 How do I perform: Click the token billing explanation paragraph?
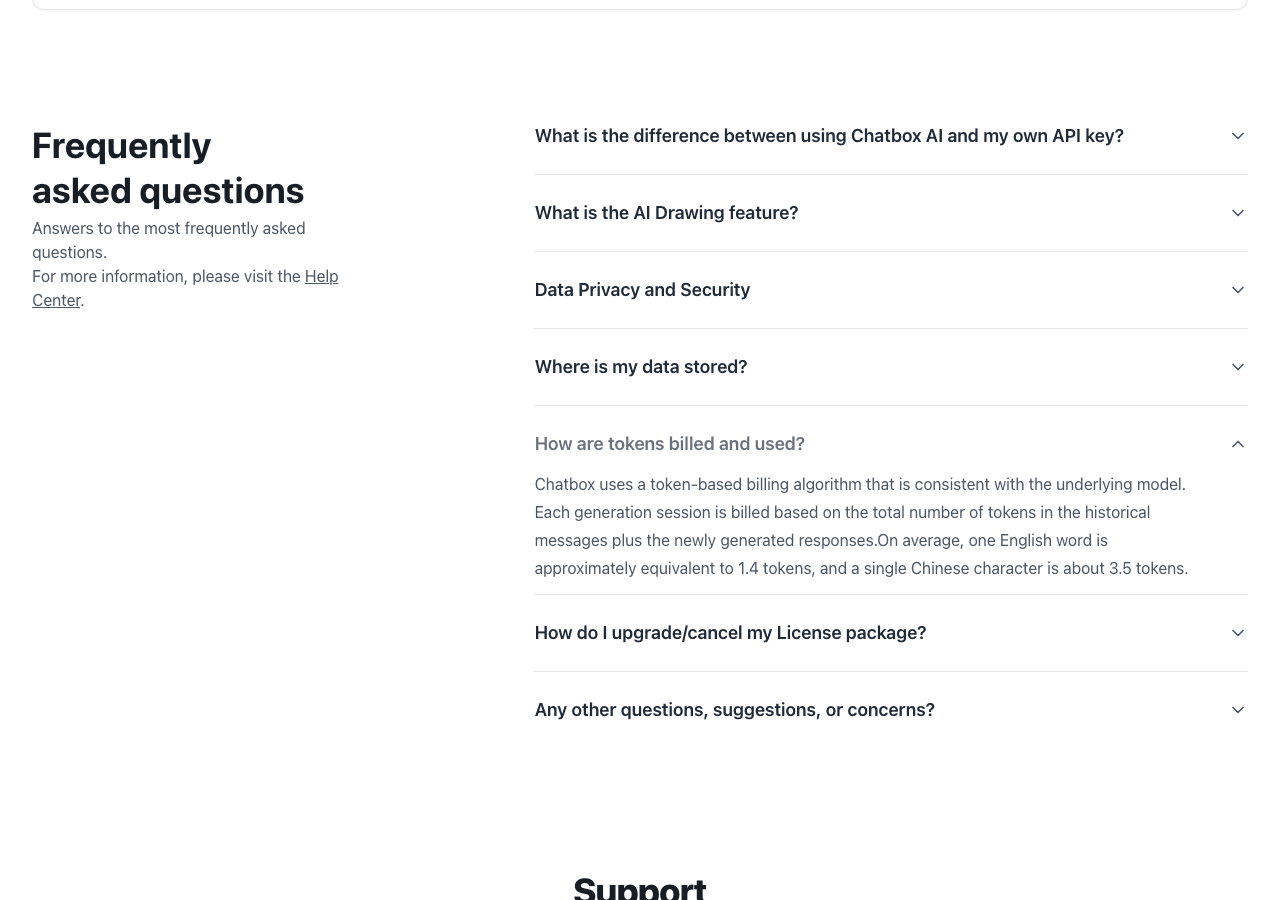861,526
